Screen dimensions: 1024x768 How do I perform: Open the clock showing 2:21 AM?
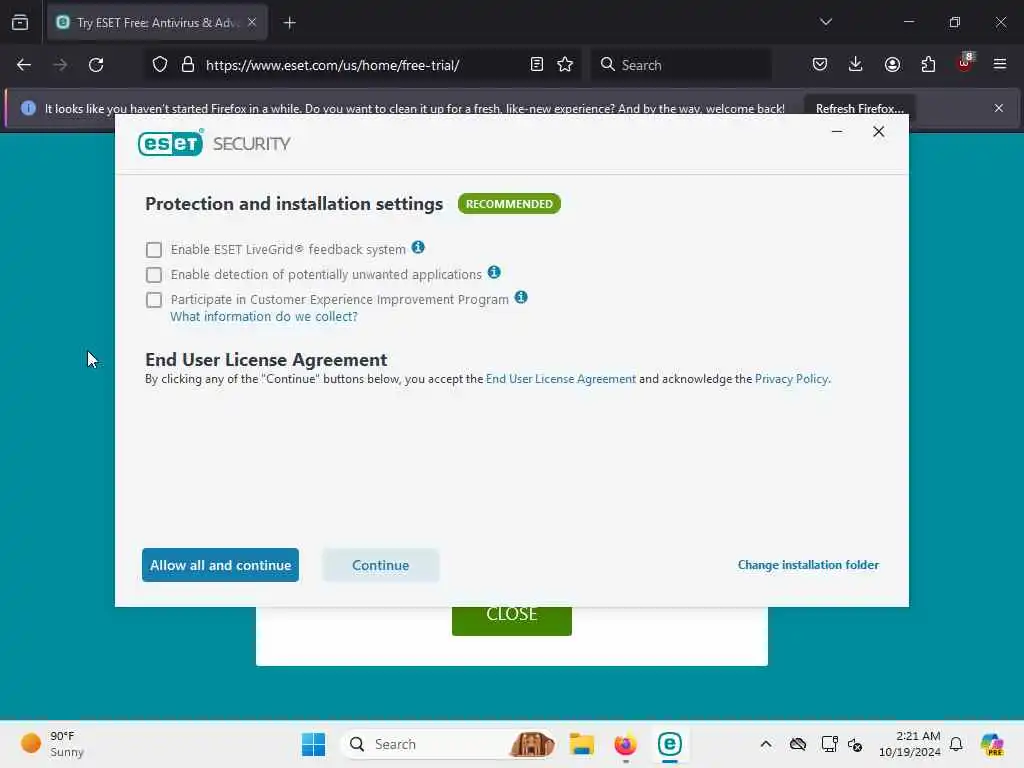click(x=910, y=744)
